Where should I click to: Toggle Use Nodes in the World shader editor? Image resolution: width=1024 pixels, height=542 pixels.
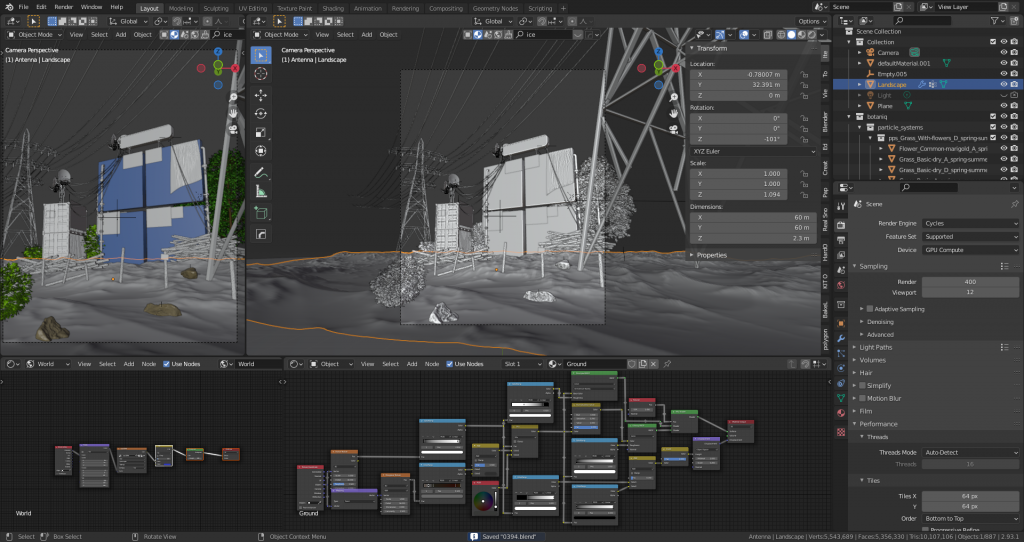click(x=167, y=364)
